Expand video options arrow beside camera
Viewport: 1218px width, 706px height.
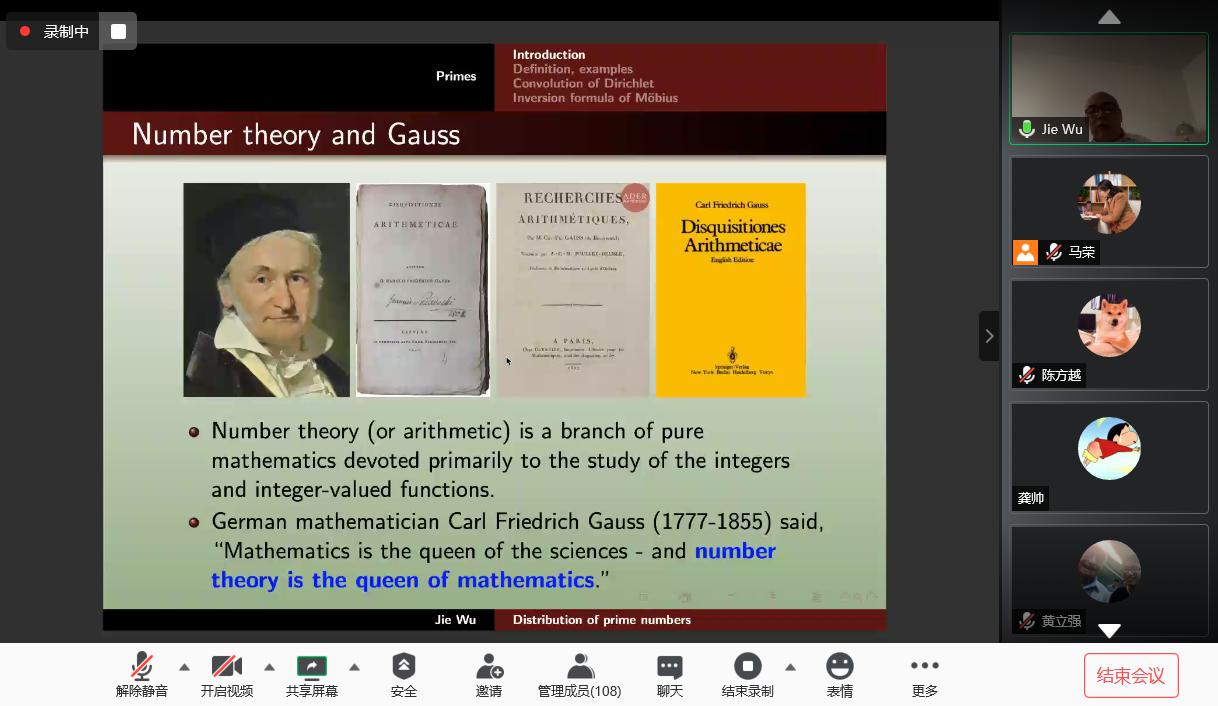click(269, 667)
